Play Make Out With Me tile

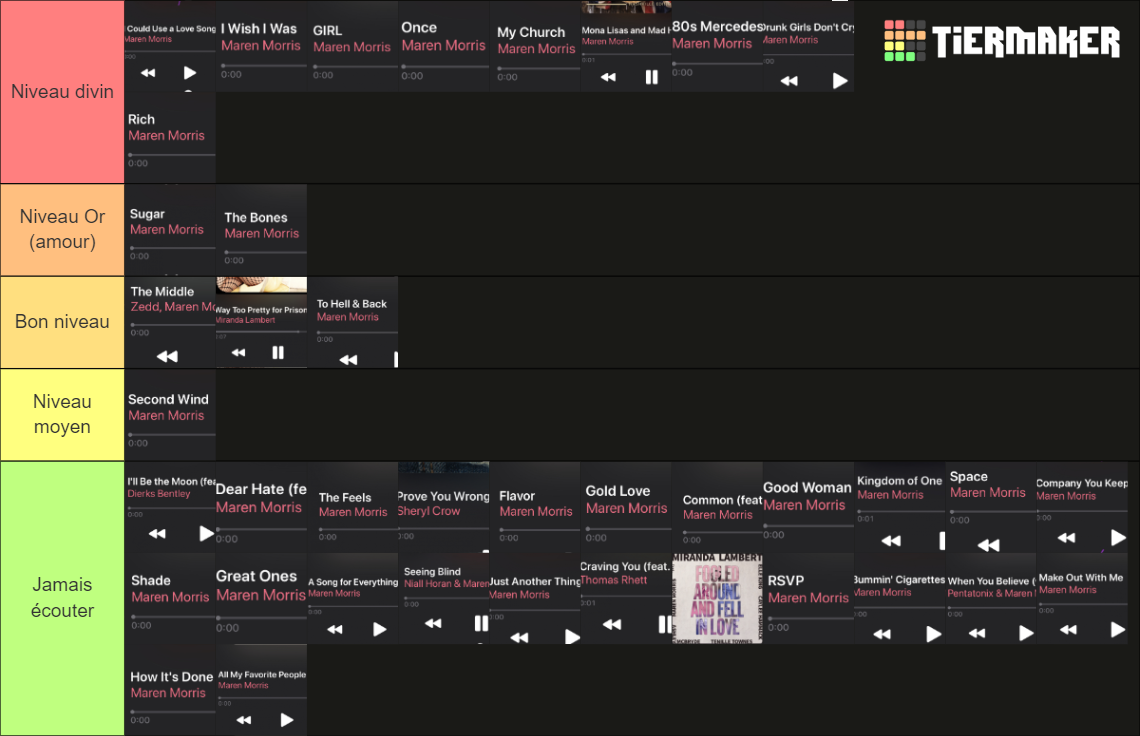coord(1117,630)
